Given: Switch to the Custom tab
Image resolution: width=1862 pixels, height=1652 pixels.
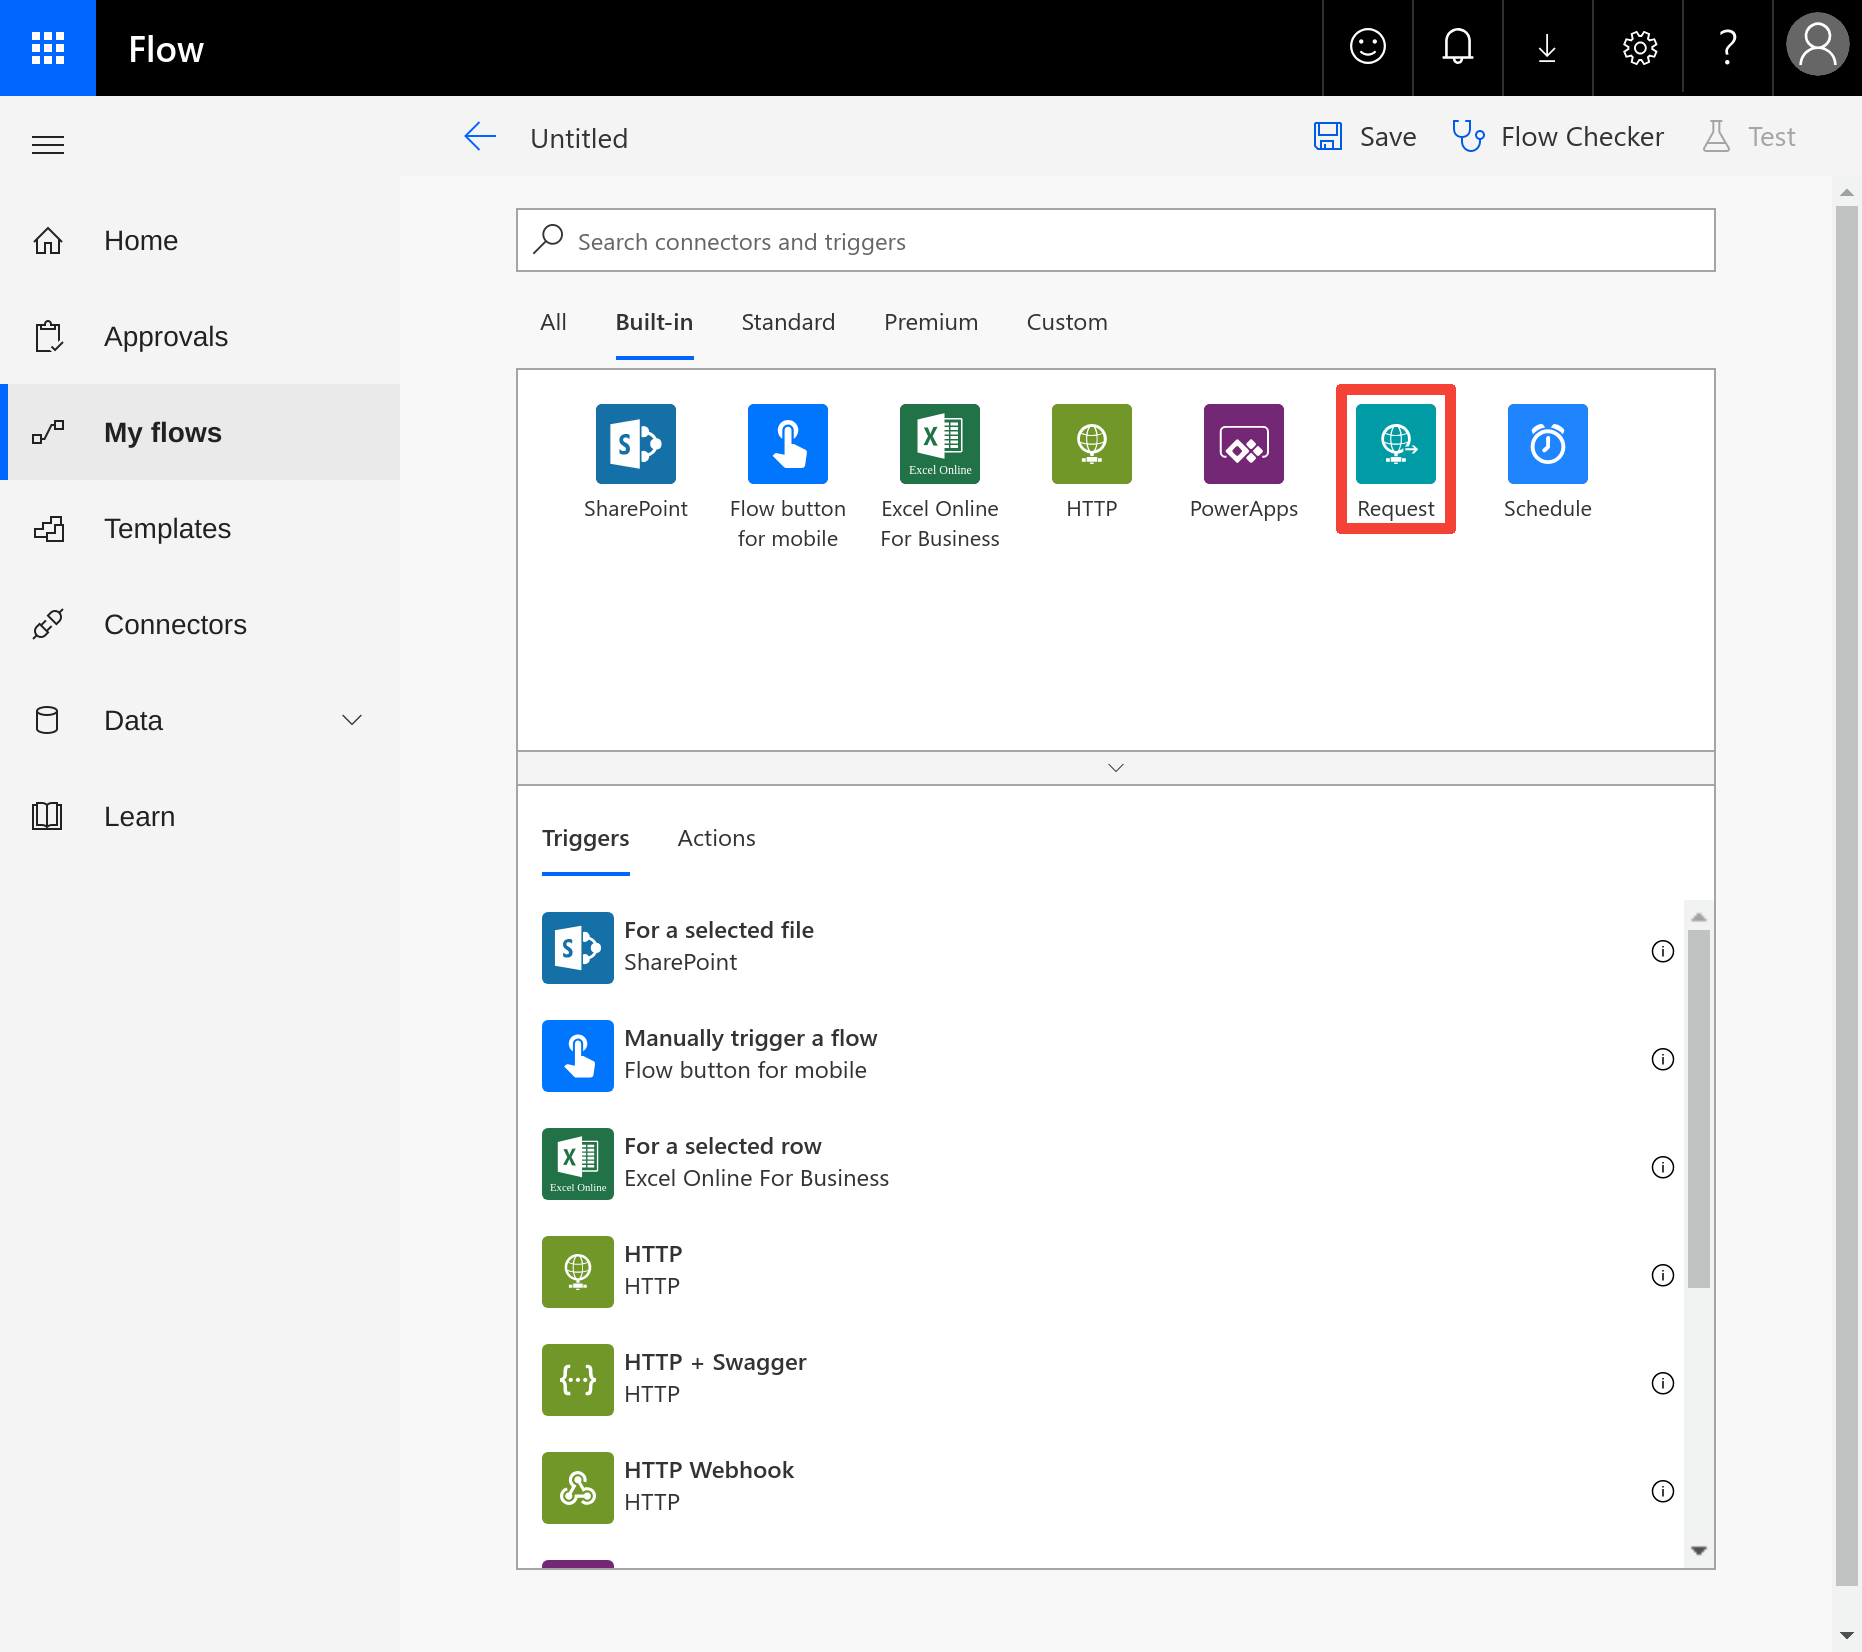Looking at the screenshot, I should pyautogui.click(x=1067, y=322).
